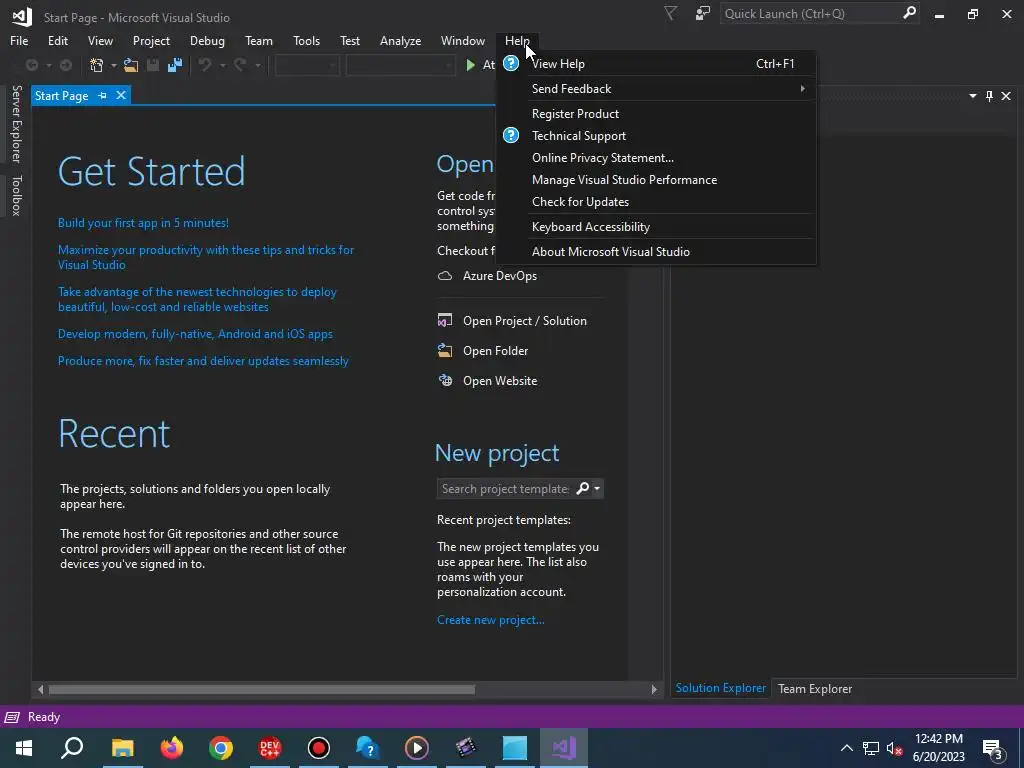Click the notifications flag icon in title bar
The image size is (1024, 768).
670,13
